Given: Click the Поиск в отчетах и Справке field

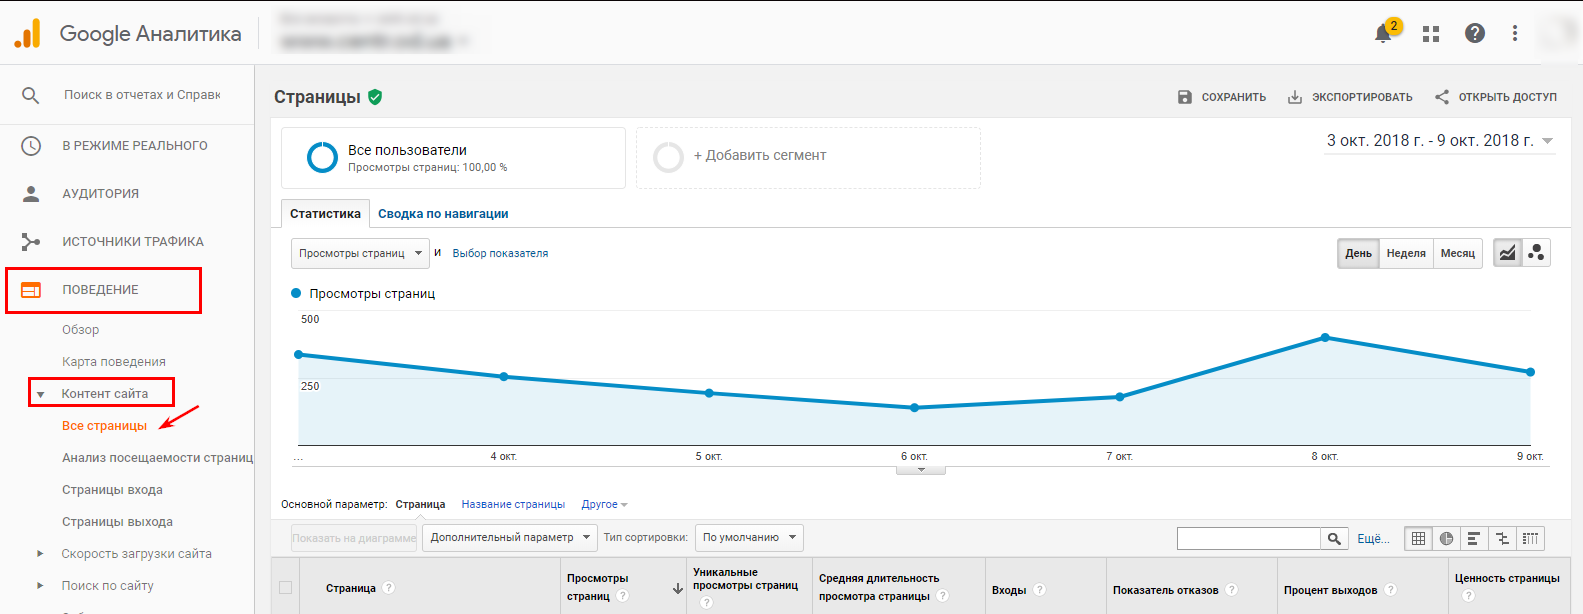Looking at the screenshot, I should coord(142,95).
